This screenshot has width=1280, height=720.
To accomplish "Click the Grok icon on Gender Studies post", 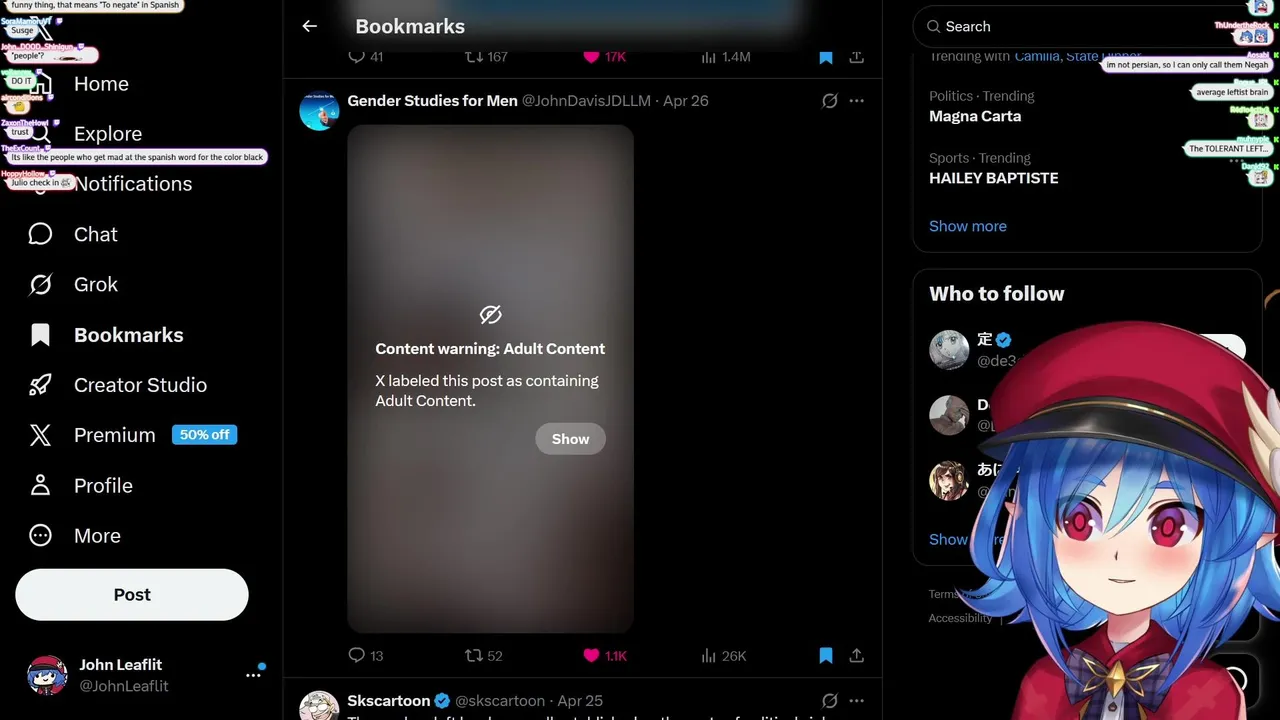I will [829, 101].
